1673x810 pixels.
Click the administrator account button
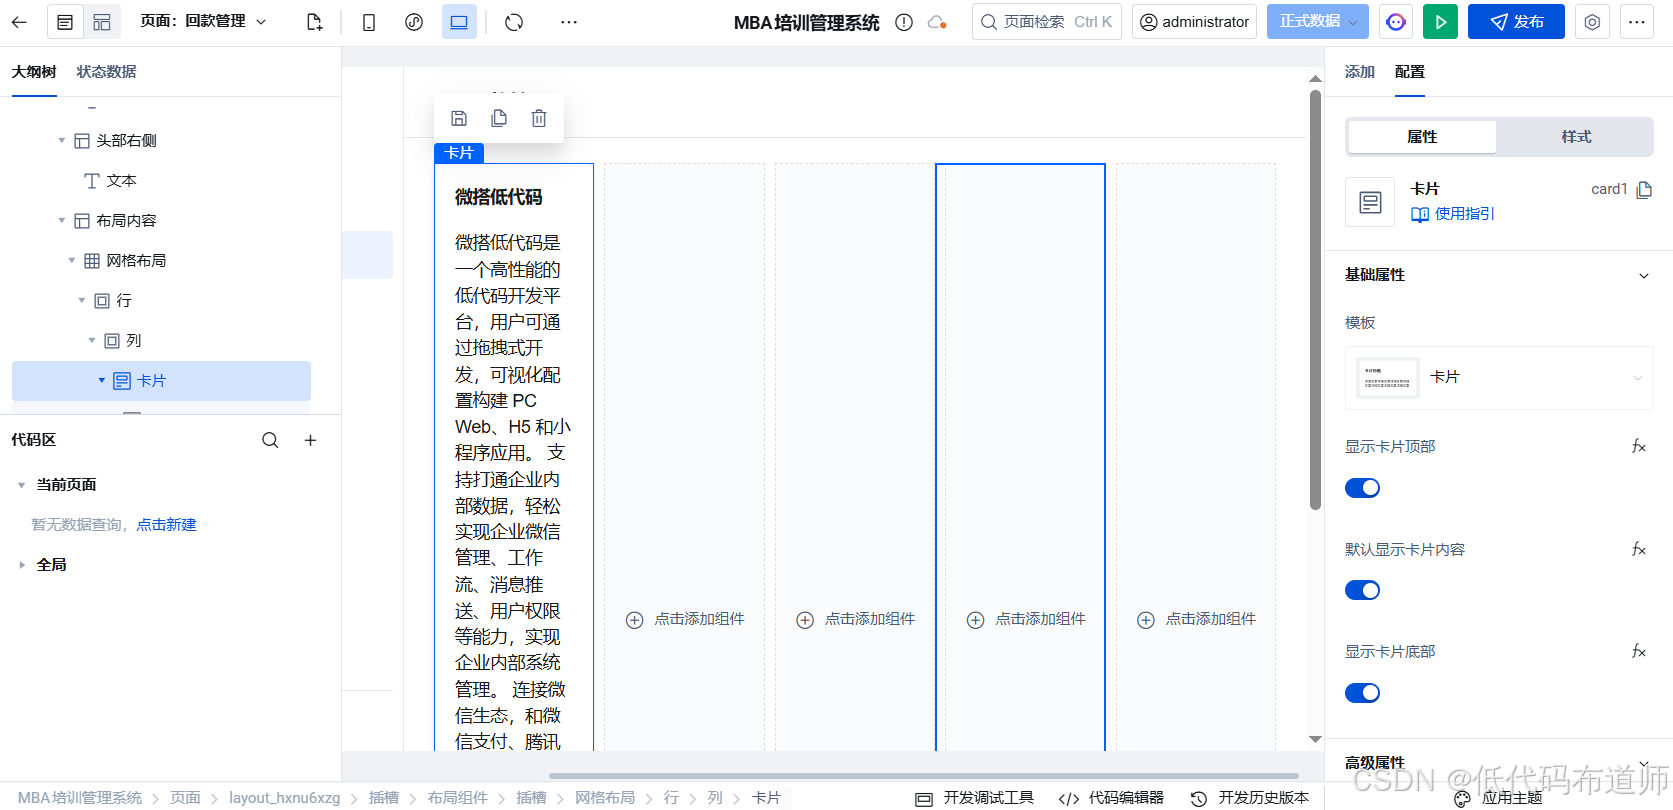1194,22
